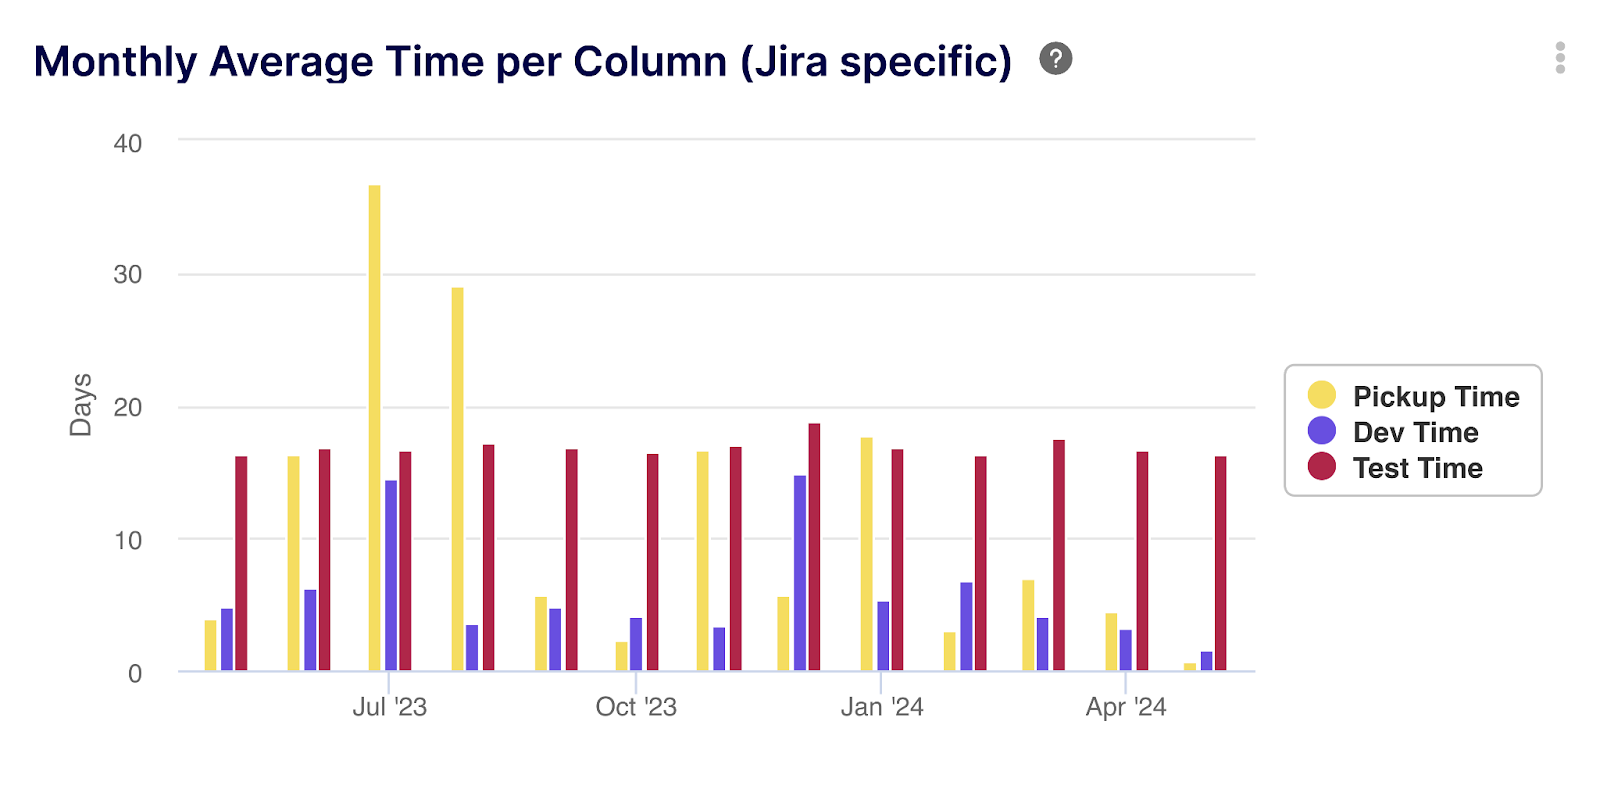Click the purple Dev Time legend dot
Image resolution: width=1600 pixels, height=789 pixels.
click(x=1321, y=431)
